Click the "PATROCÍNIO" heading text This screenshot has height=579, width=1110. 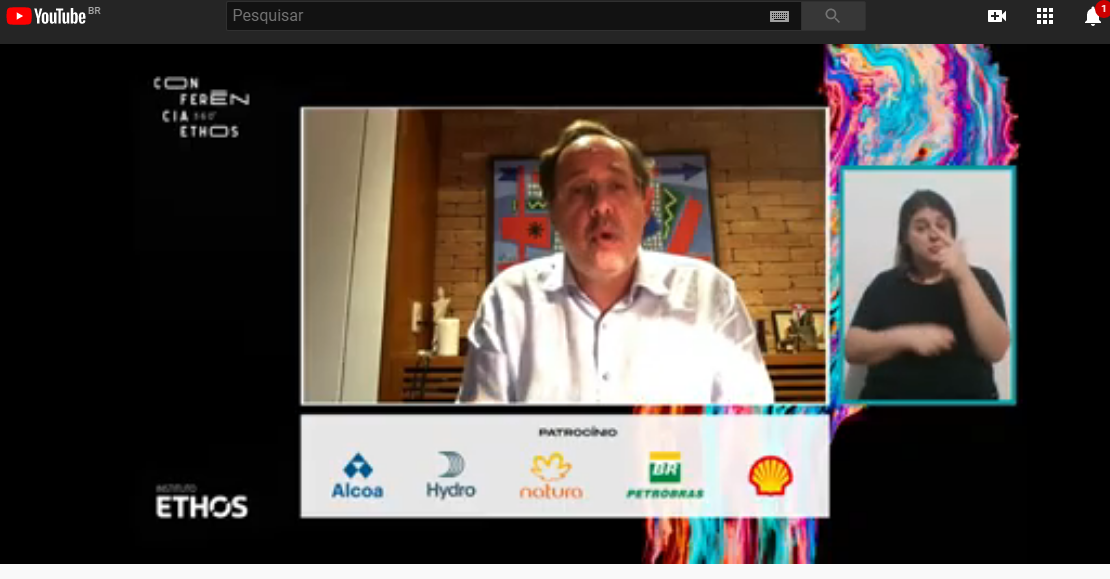pos(578,432)
